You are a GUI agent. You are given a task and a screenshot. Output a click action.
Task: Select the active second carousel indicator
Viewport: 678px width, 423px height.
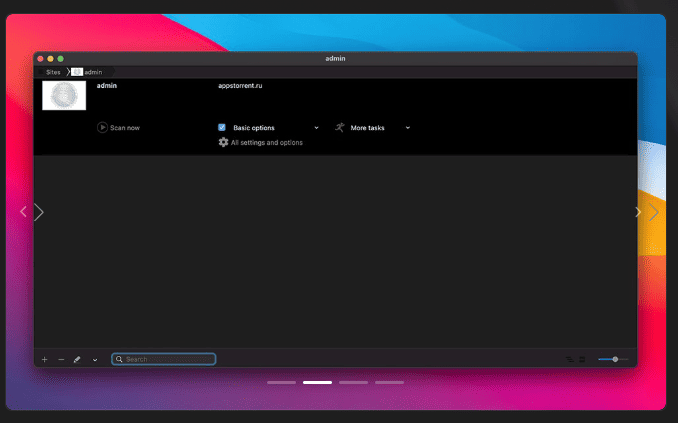tap(317, 382)
